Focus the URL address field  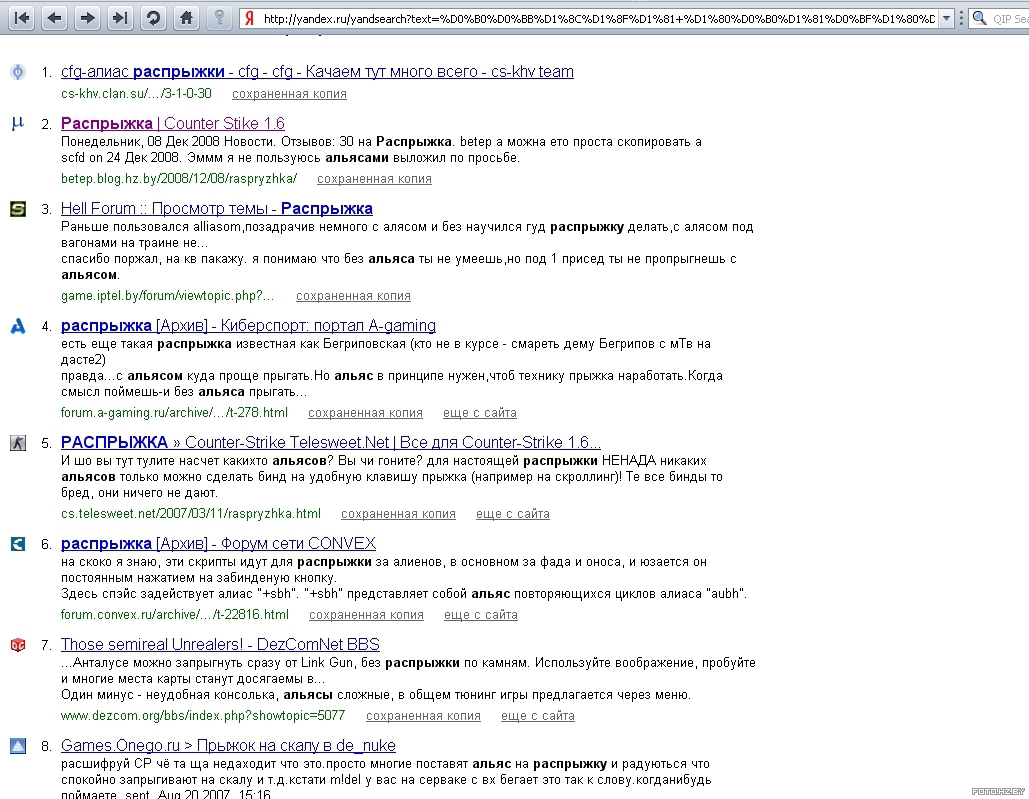pos(598,18)
